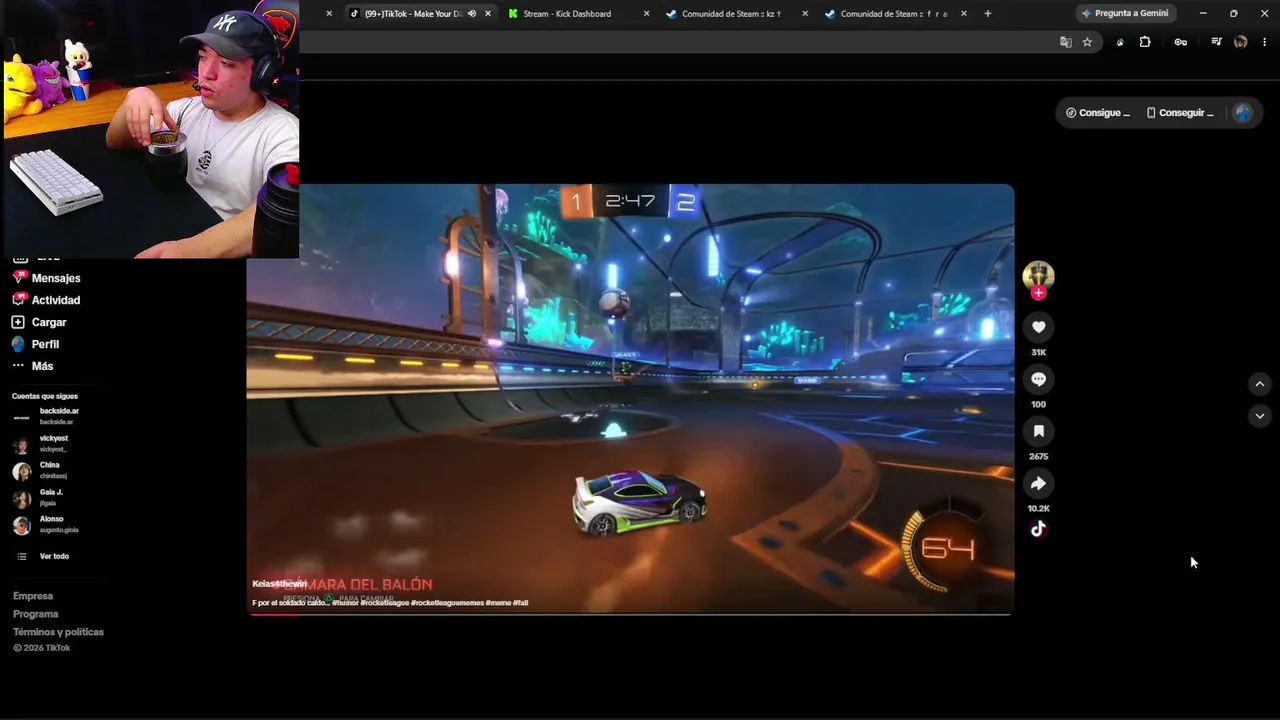Like the TikTok video with heart icon
1280x720 pixels.
(1038, 327)
